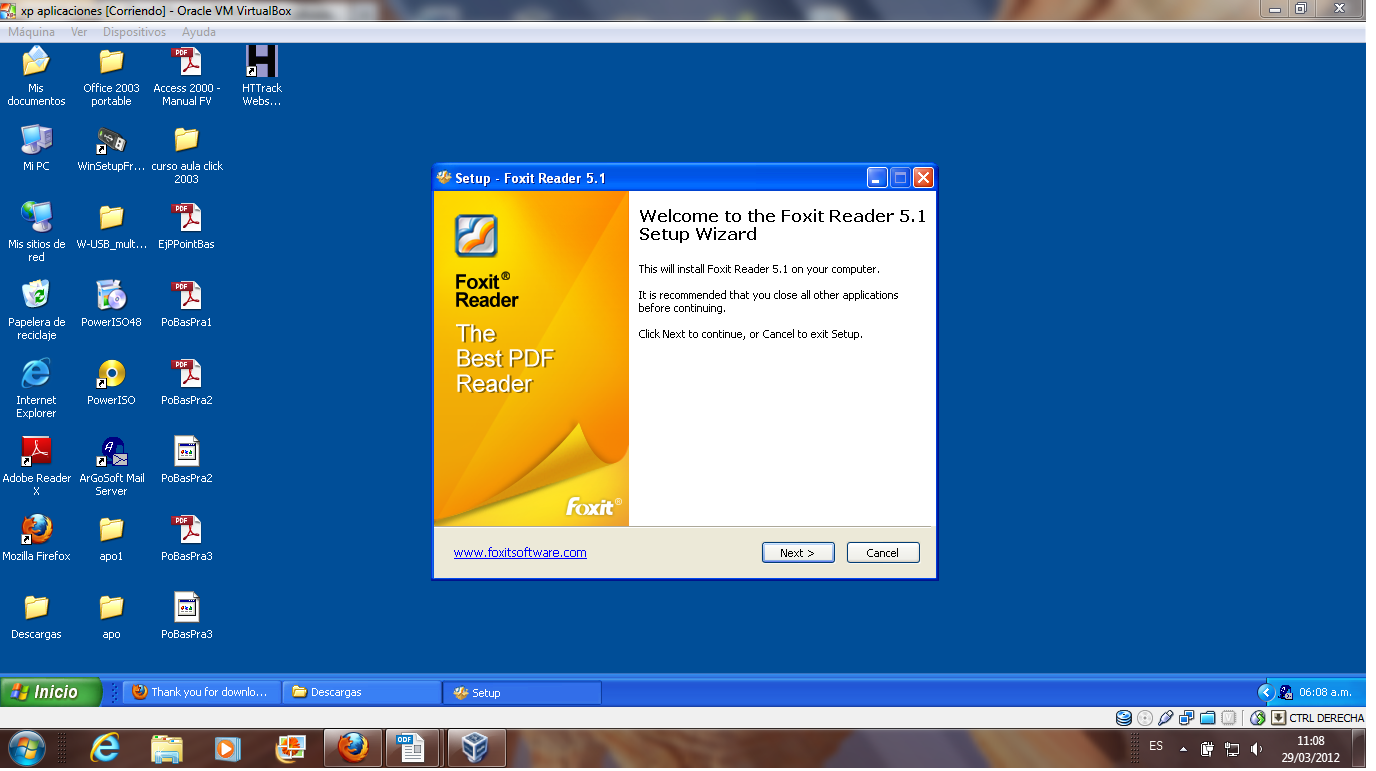The image size is (1376, 771).
Task: Select the WinSetupFr... shortcut icon
Action: click(111, 148)
